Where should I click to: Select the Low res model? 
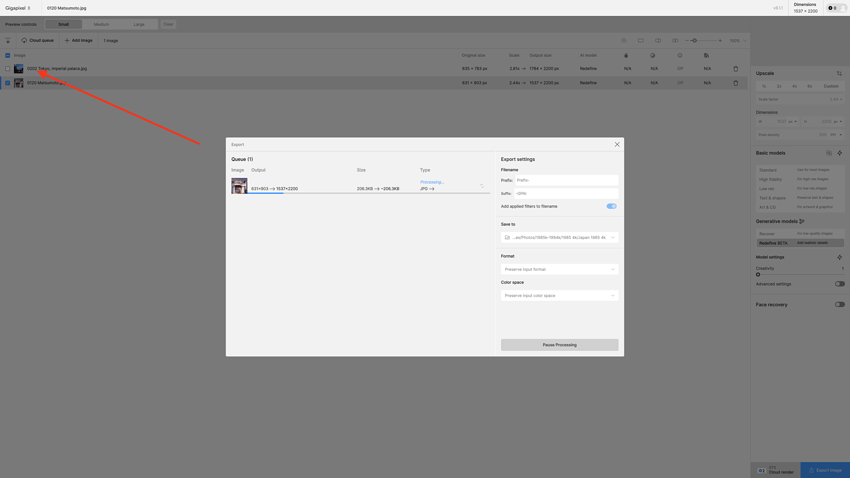click(x=800, y=189)
